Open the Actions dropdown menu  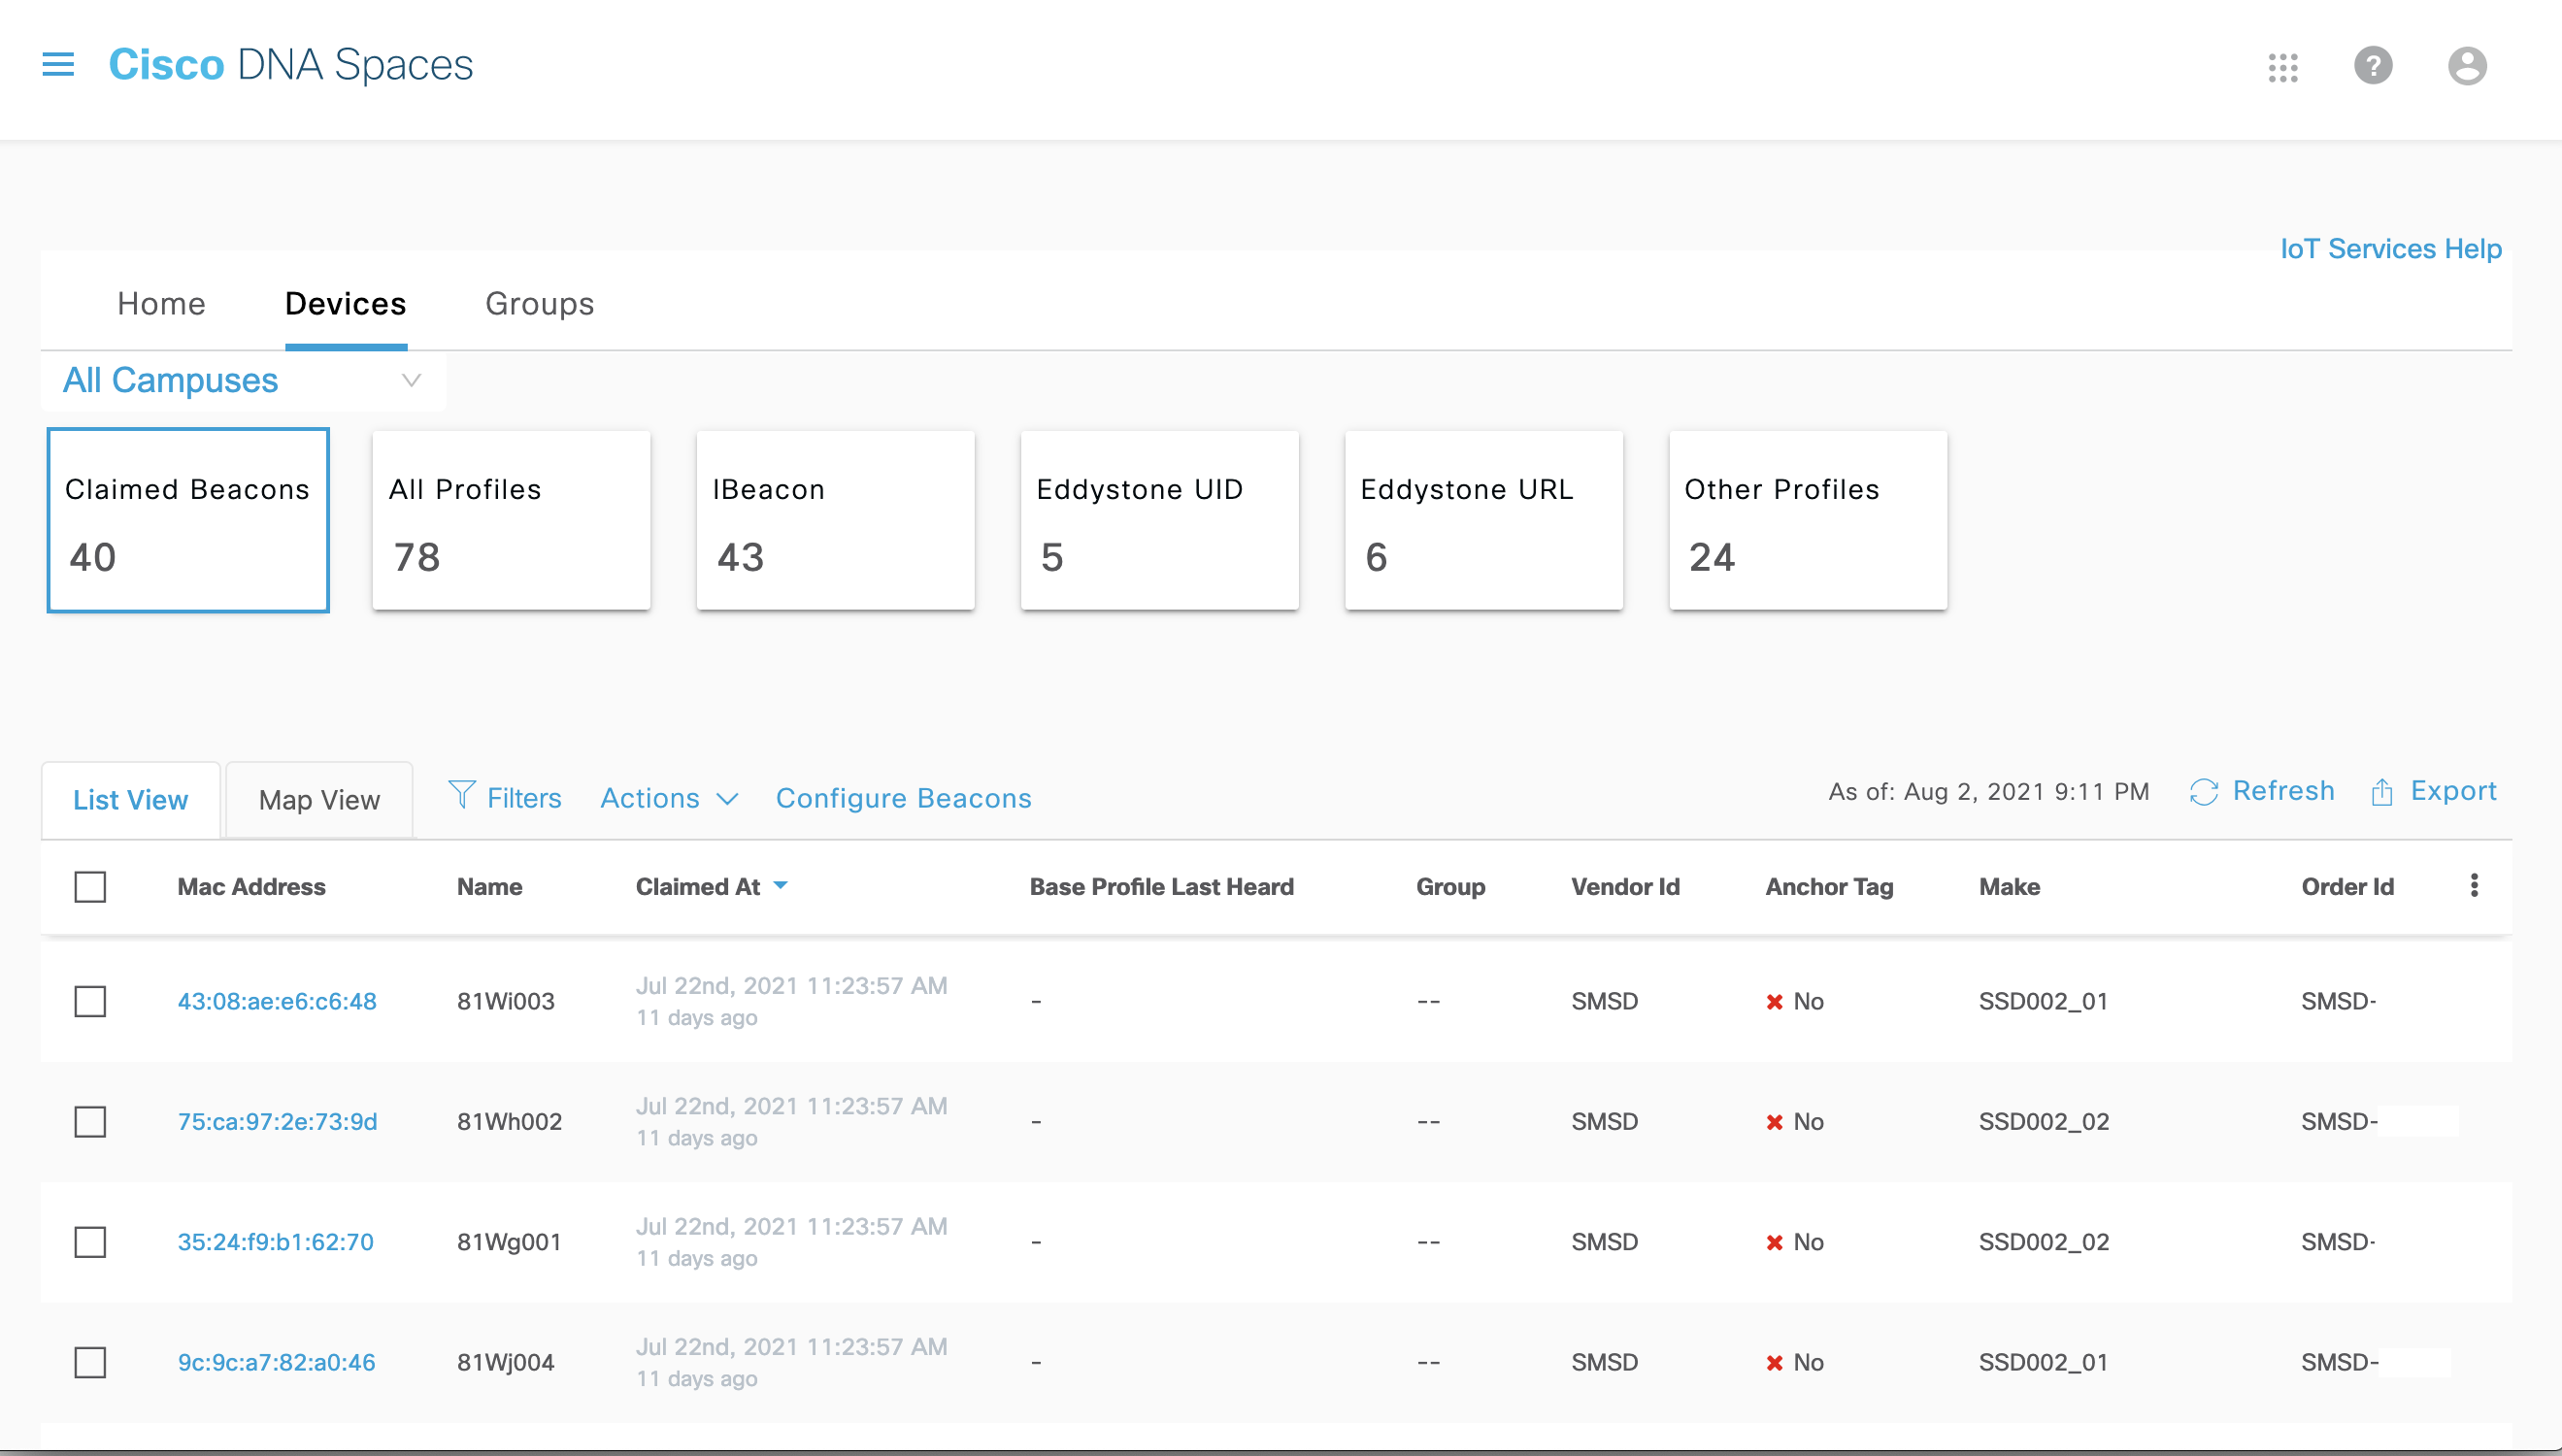pyautogui.click(x=668, y=798)
